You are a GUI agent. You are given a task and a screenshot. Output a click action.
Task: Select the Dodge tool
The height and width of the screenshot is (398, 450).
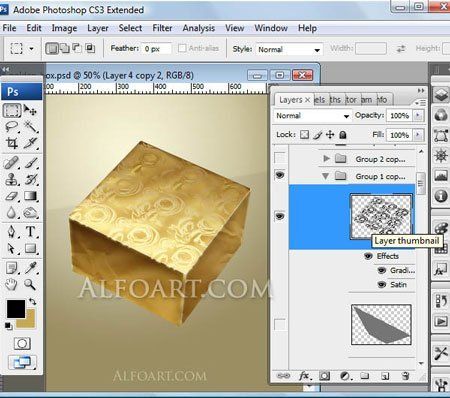click(x=30, y=212)
